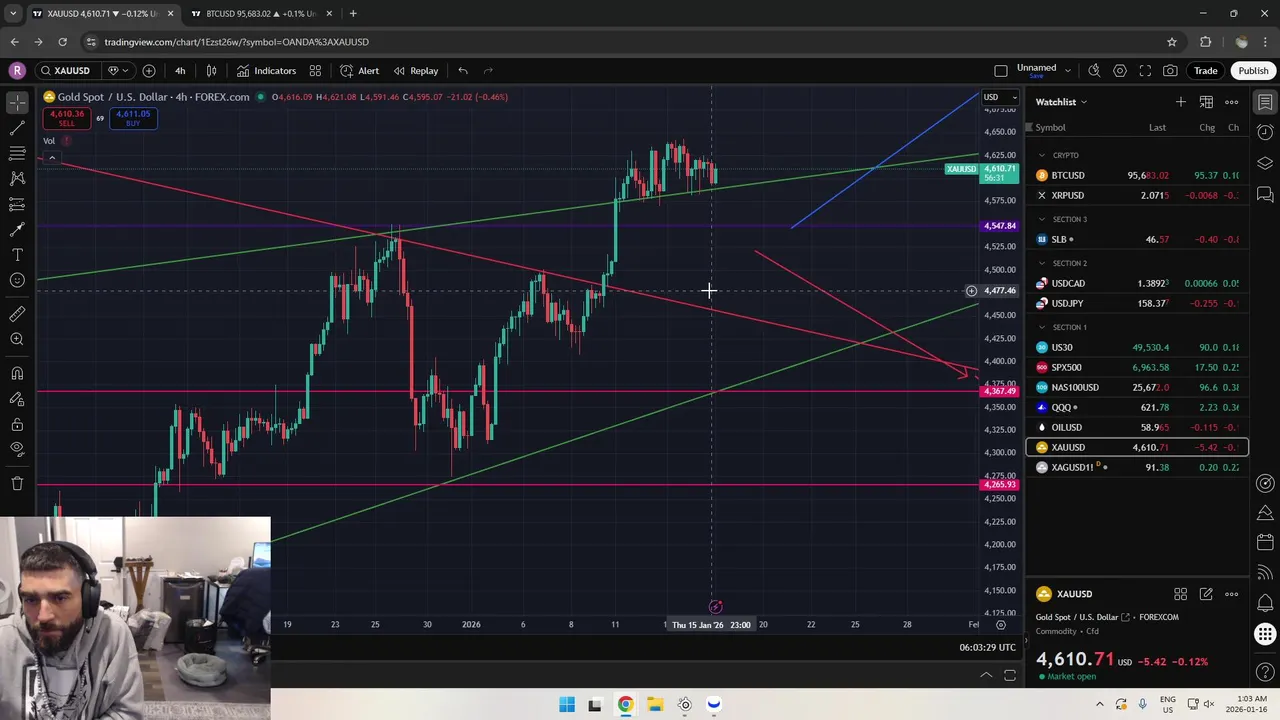Select the crosshair cursor tool
This screenshot has width=1280, height=720.
(x=17, y=103)
